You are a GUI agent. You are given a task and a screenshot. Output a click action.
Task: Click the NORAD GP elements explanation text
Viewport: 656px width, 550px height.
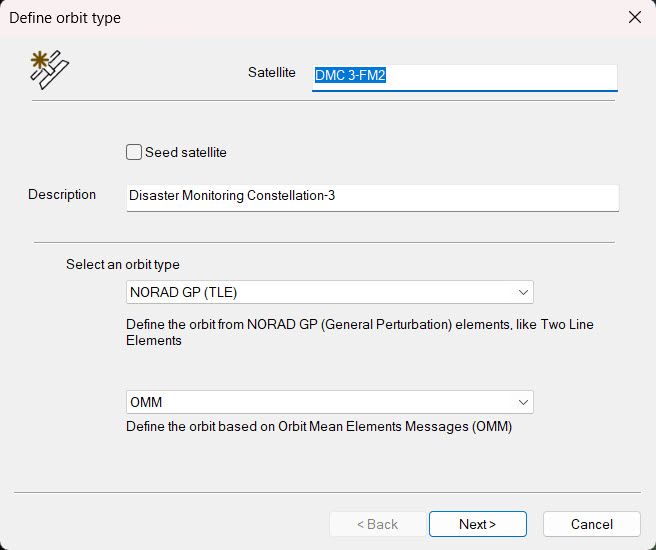pyautogui.click(x=360, y=332)
